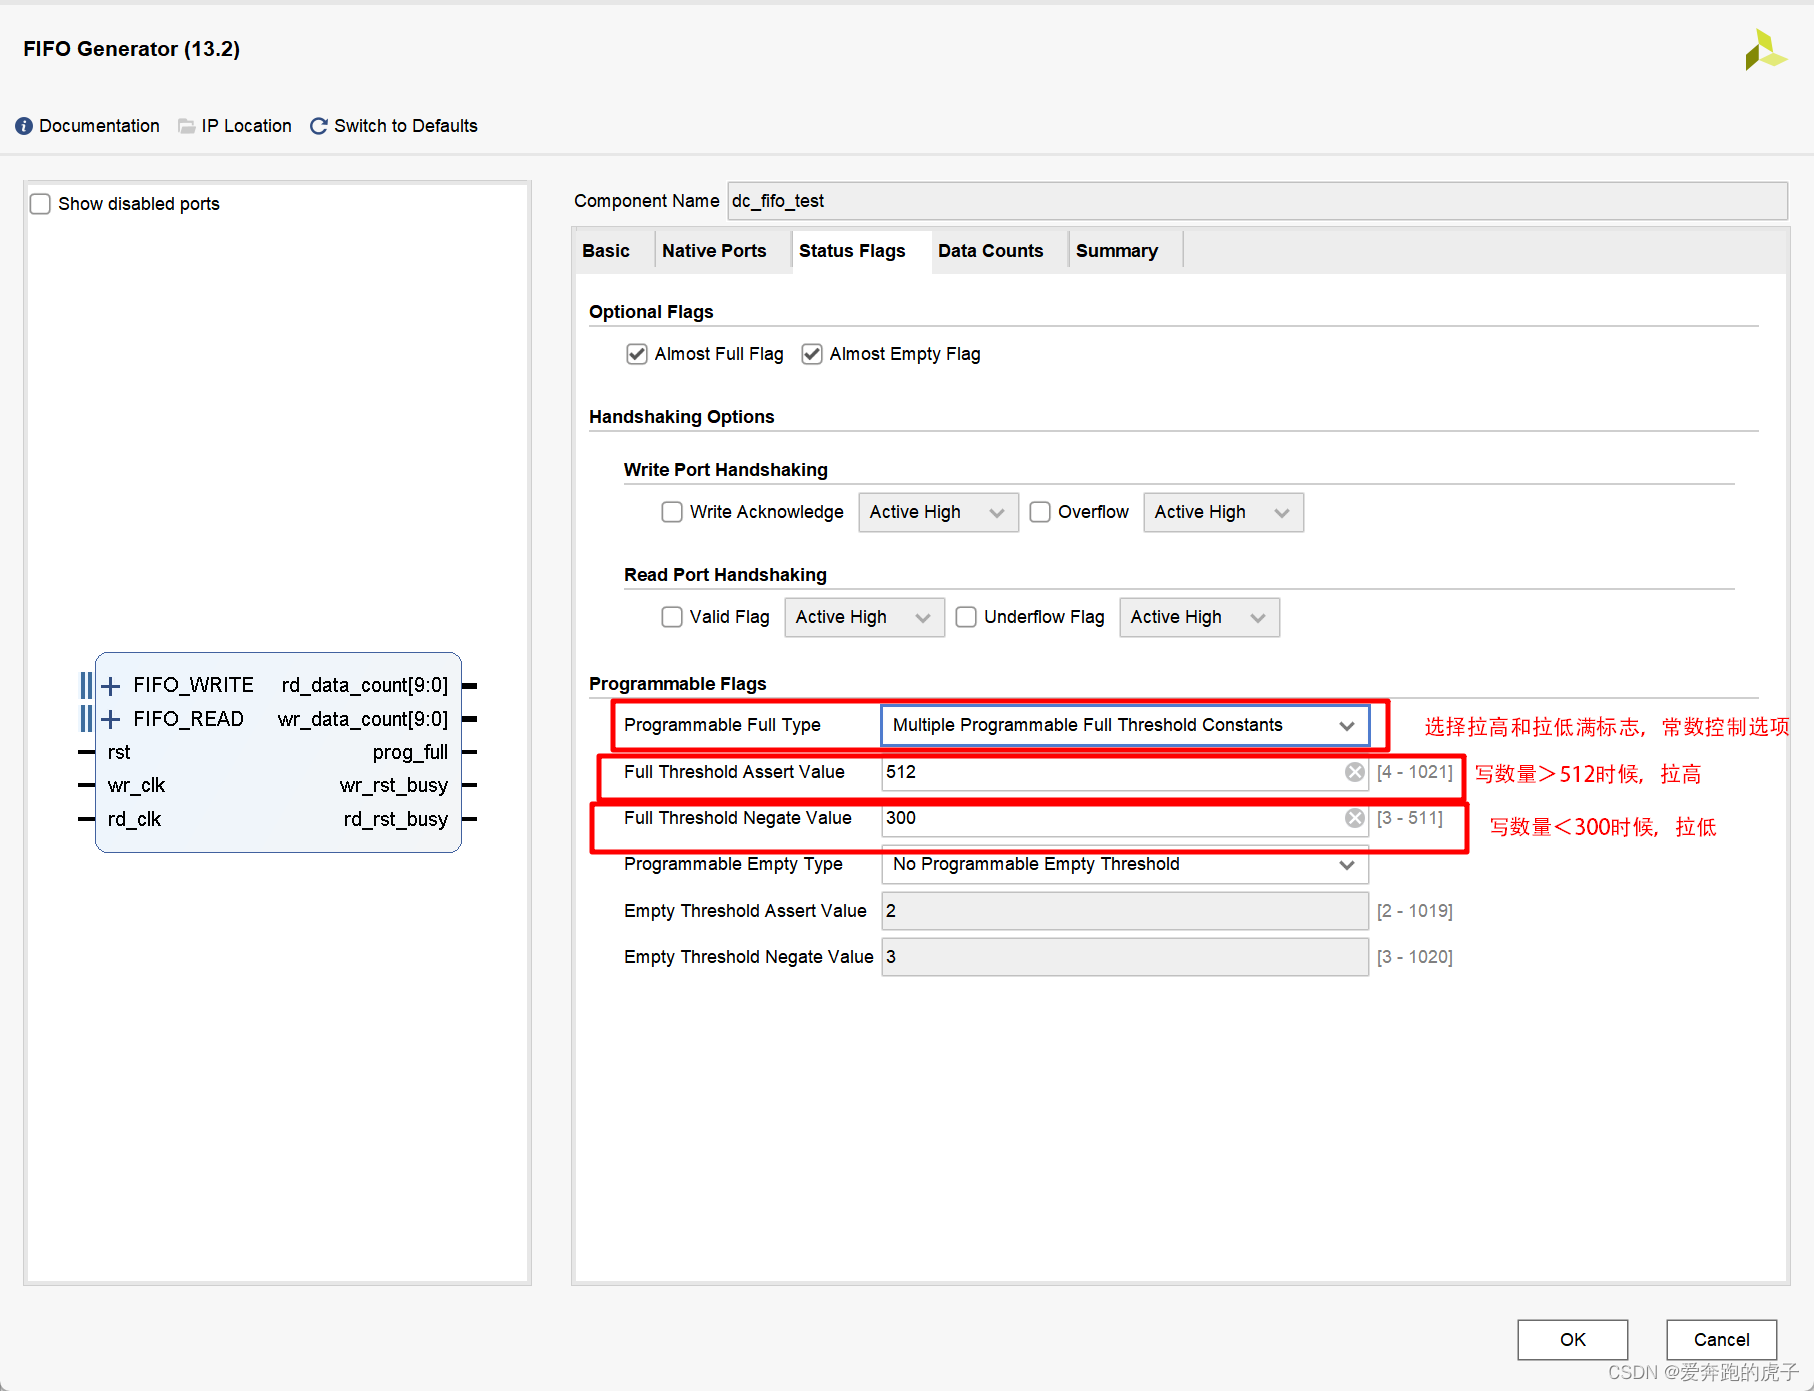Uncheck the Almost Empty Flag checkbox
The height and width of the screenshot is (1391, 1814).
tap(812, 354)
